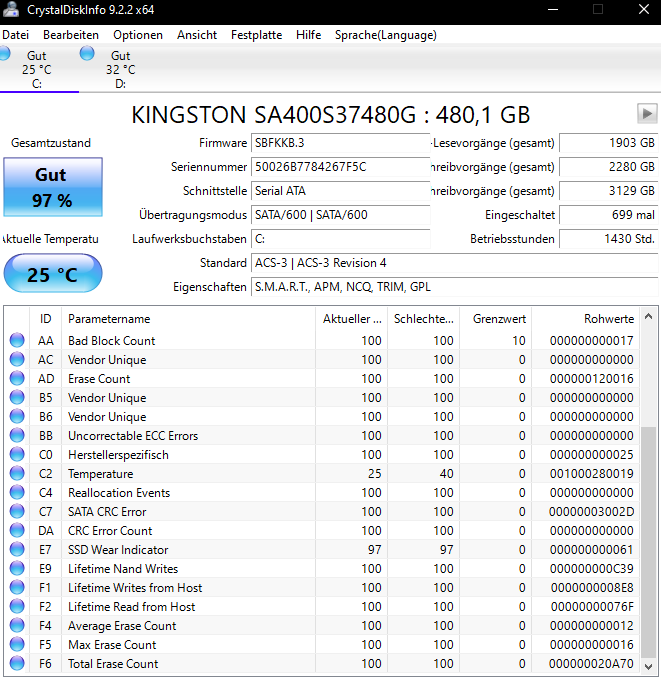
Task: Click the Aktueller column header
Action: [351, 319]
